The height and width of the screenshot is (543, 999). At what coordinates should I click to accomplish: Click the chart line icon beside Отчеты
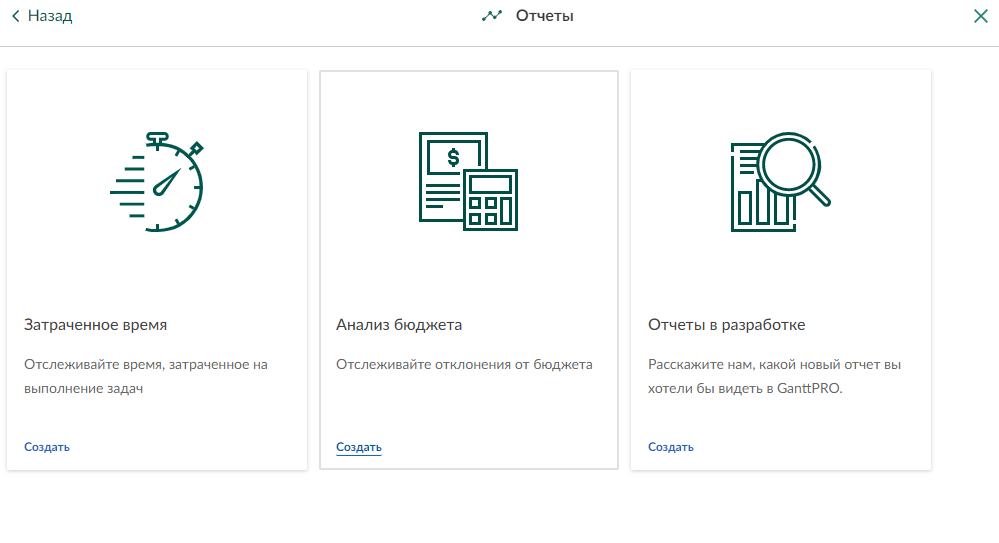tap(492, 16)
